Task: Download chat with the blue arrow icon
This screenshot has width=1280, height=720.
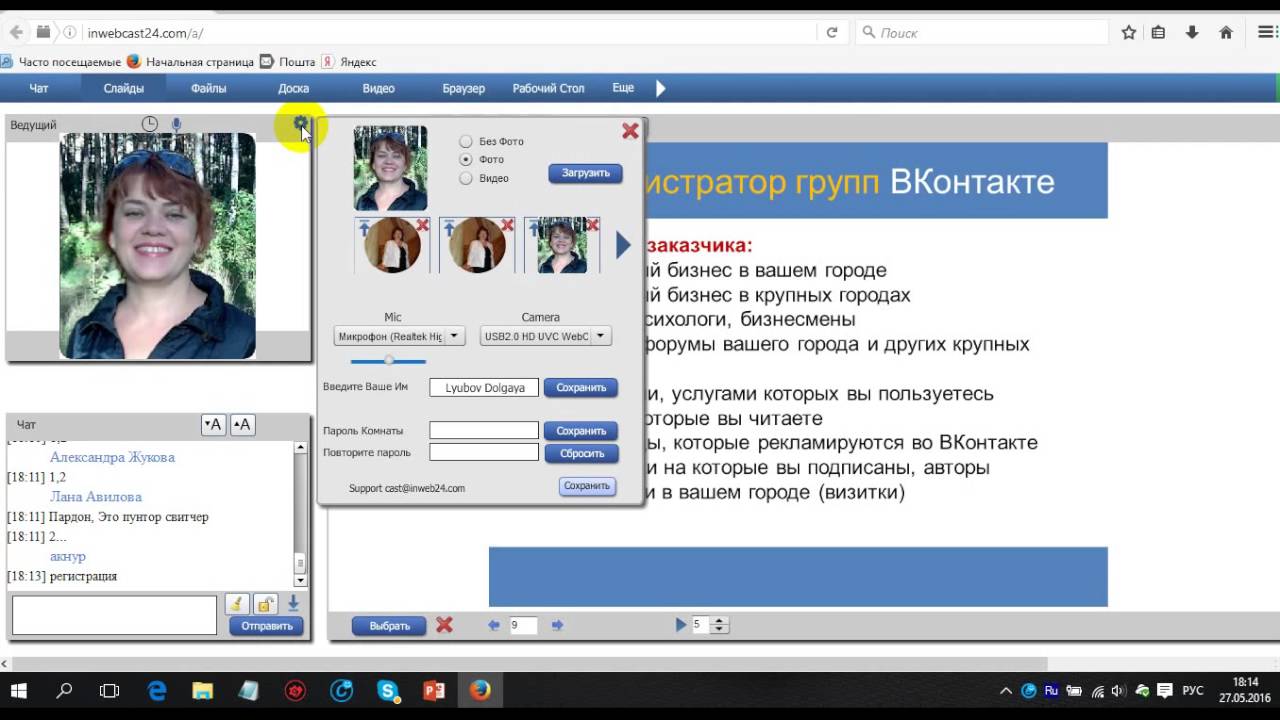Action: point(293,603)
